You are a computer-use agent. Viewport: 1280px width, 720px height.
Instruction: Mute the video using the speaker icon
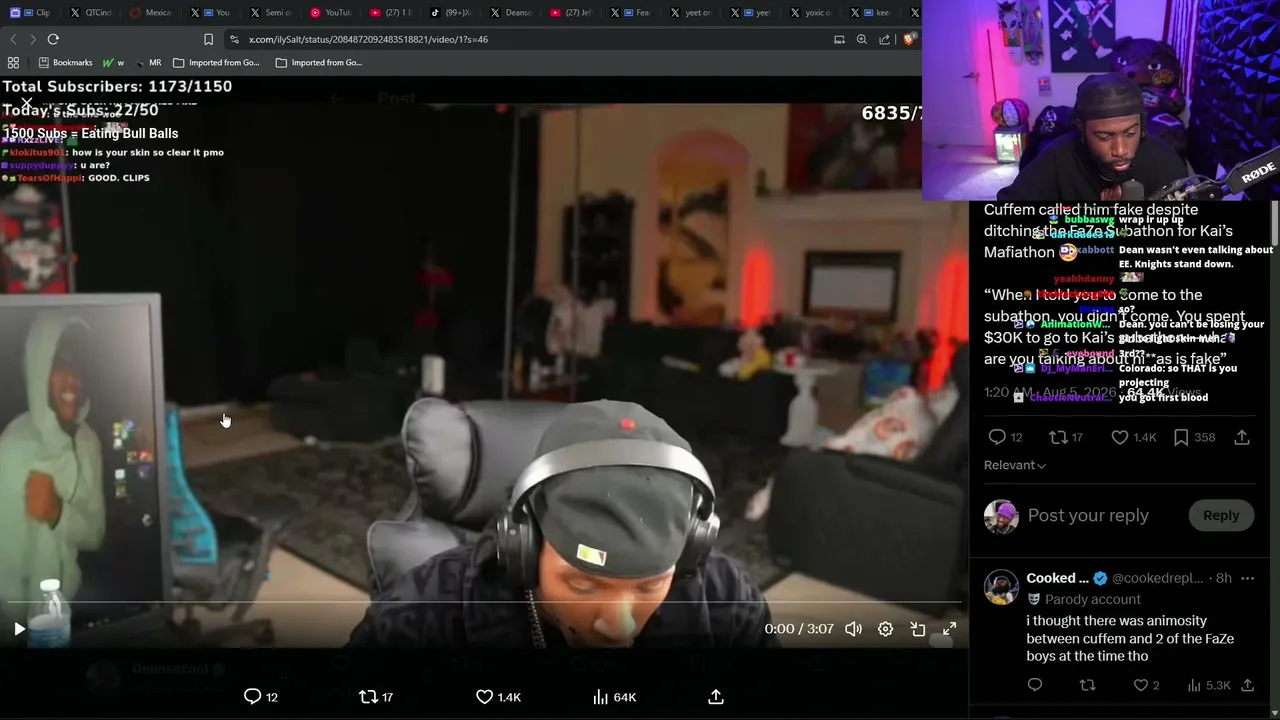click(x=853, y=629)
